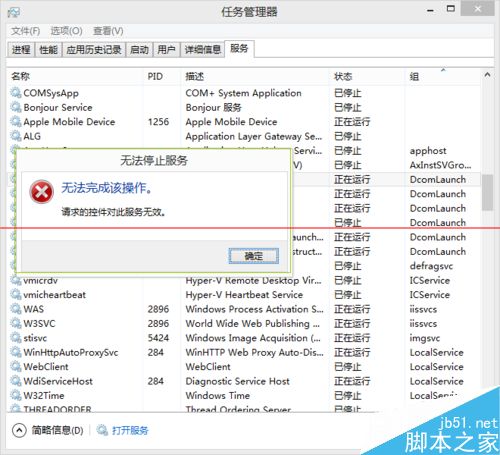The image size is (500, 455).
Task: Click the gear icon beside WAS
Action: (16, 309)
